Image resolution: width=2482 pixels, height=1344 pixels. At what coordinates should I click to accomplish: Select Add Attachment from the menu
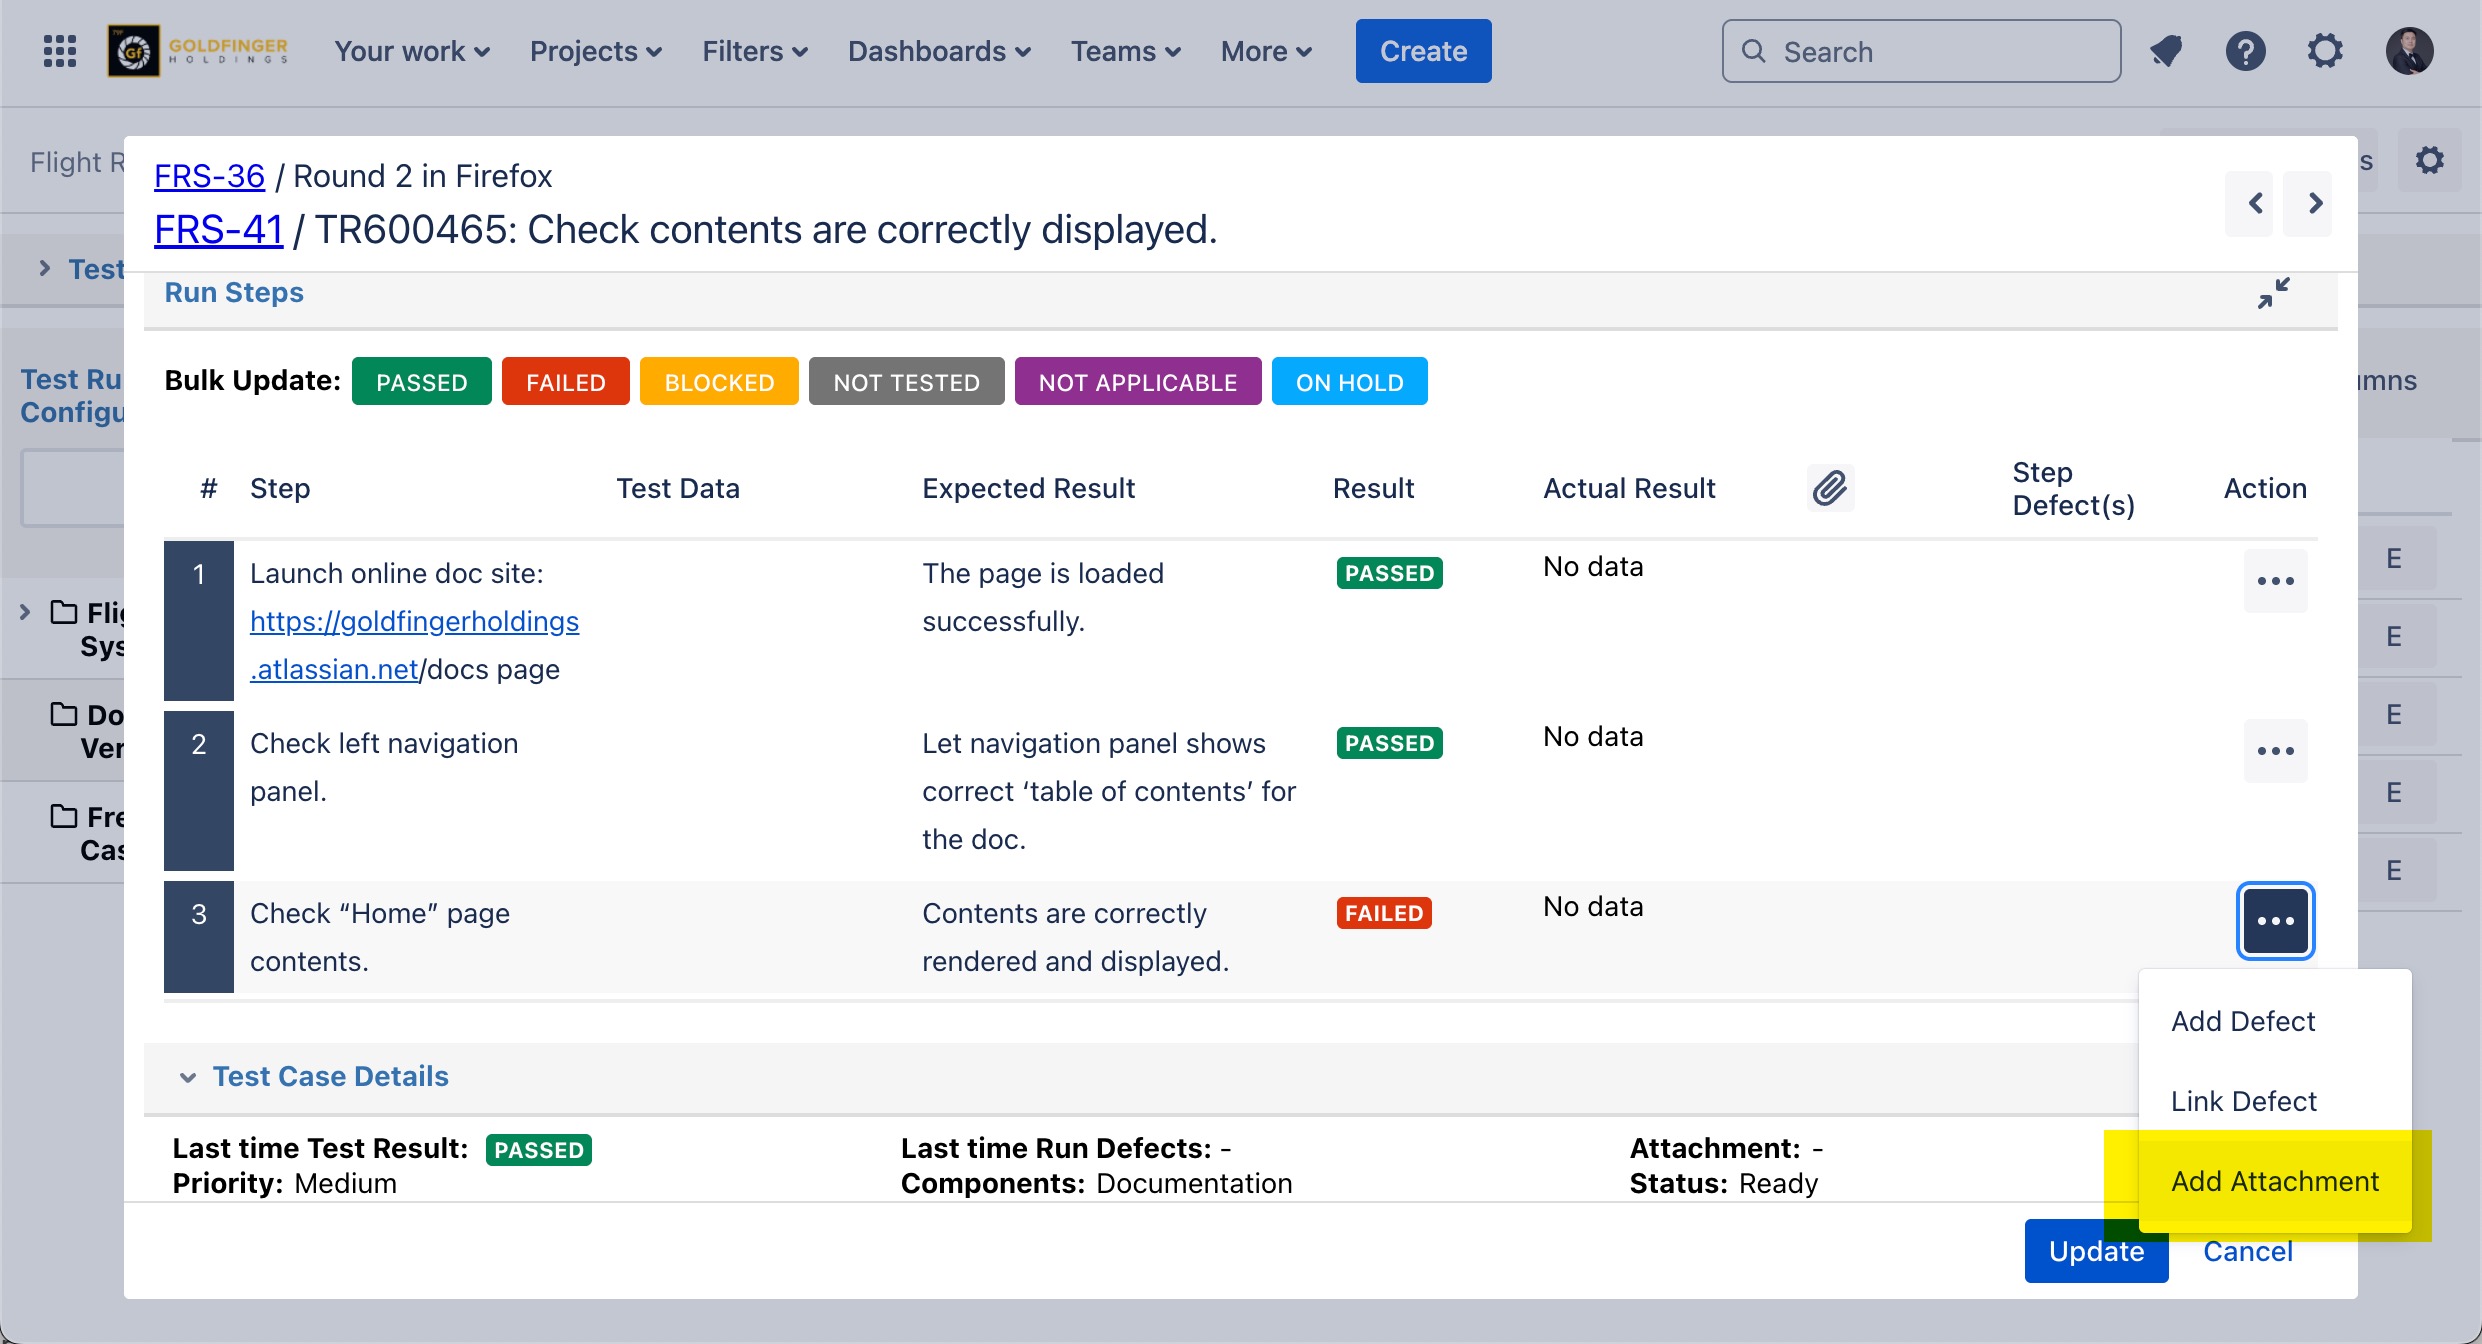[2274, 1181]
